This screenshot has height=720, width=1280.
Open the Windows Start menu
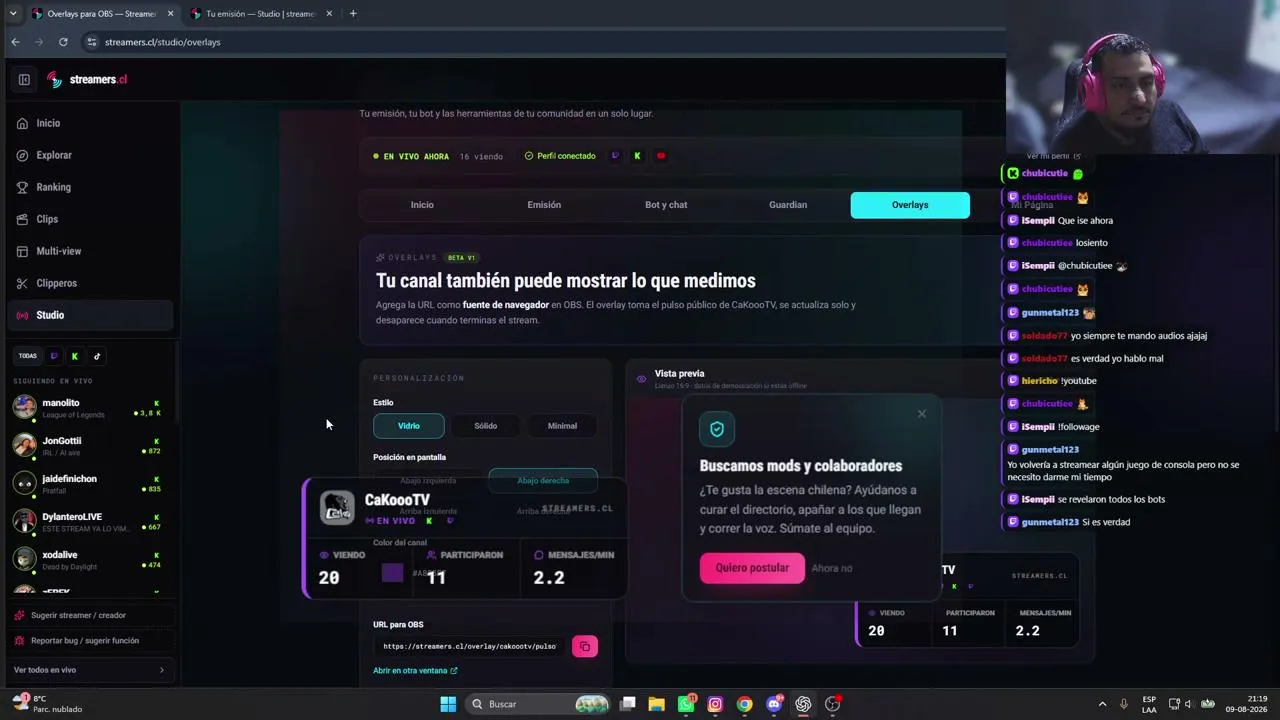(448, 704)
